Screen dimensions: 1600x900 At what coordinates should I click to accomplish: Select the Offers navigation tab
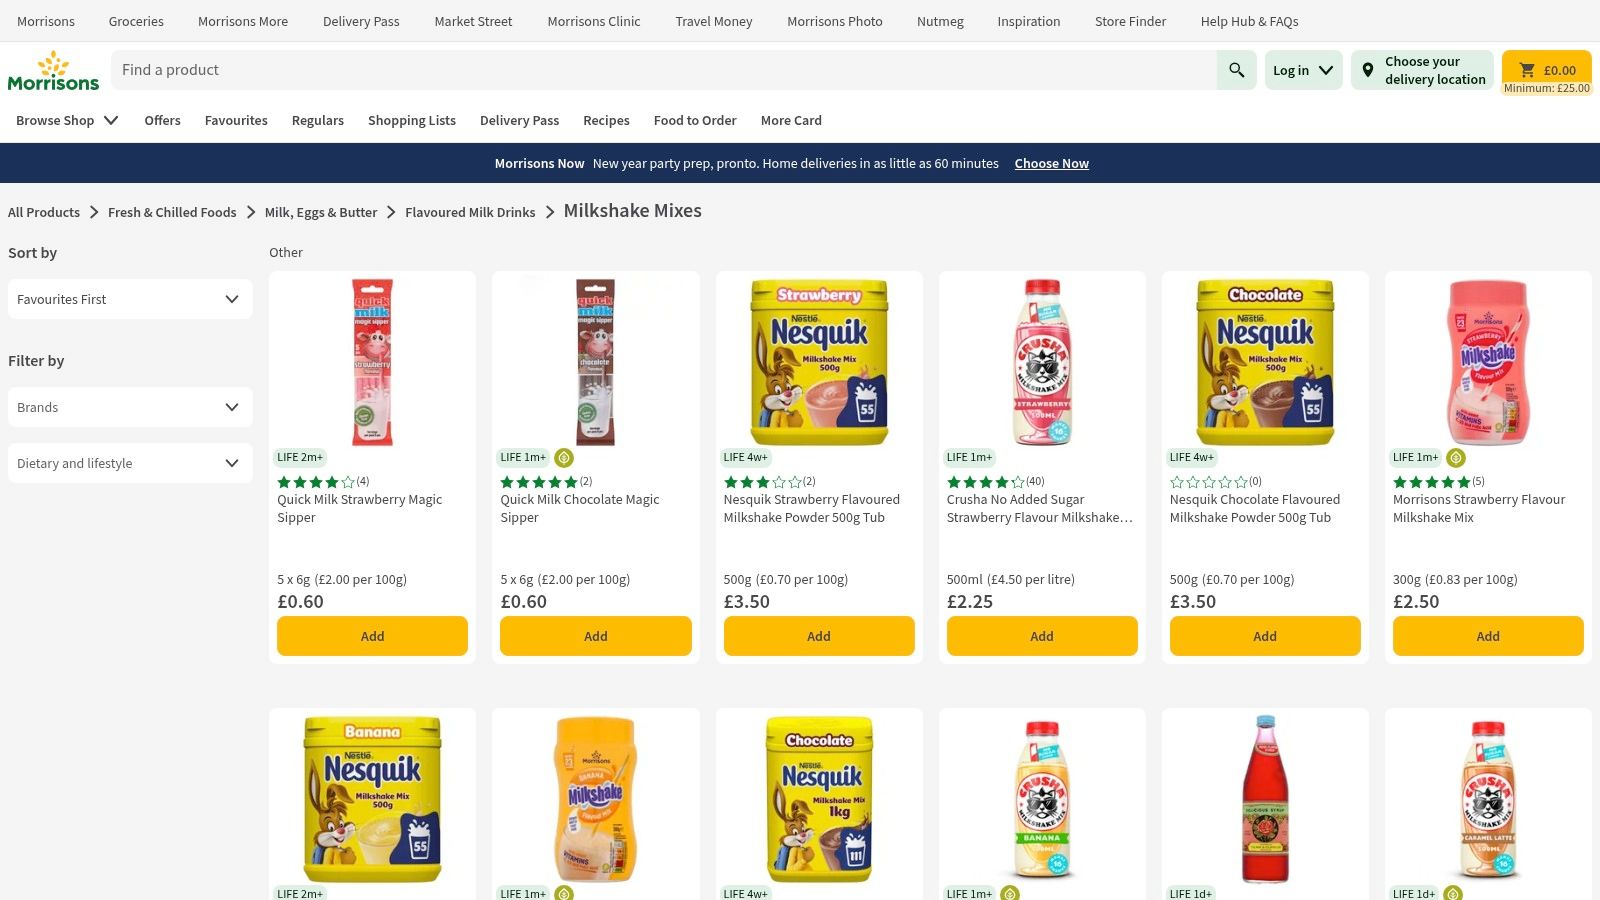[162, 120]
